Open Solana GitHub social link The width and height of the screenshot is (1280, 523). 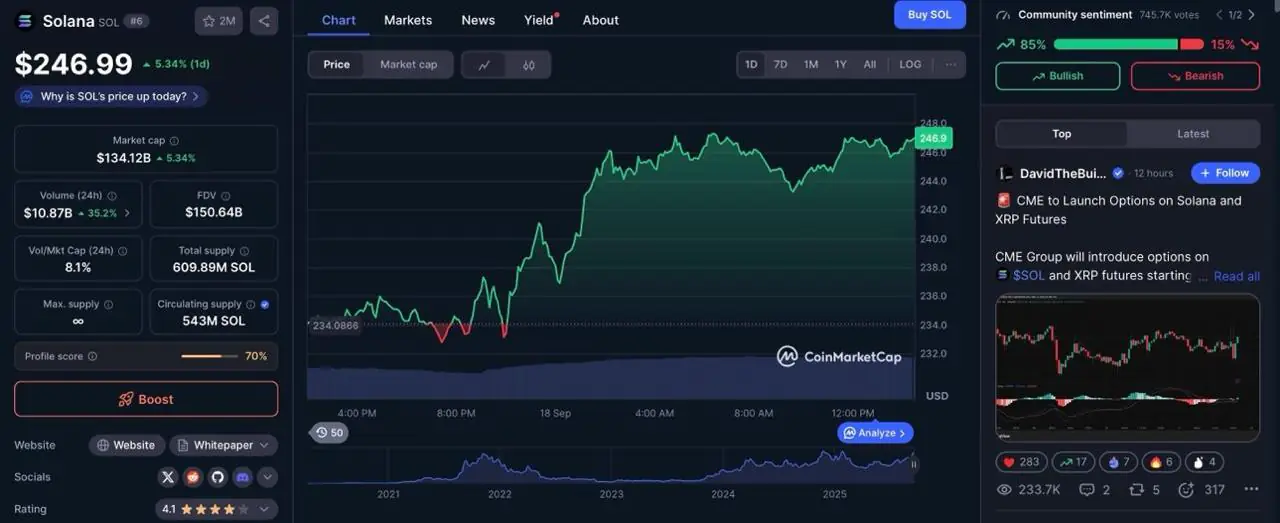pos(217,477)
